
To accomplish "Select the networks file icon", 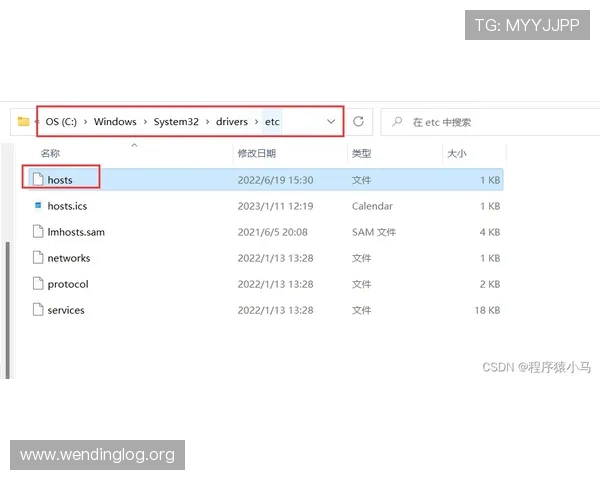I will click(38, 258).
